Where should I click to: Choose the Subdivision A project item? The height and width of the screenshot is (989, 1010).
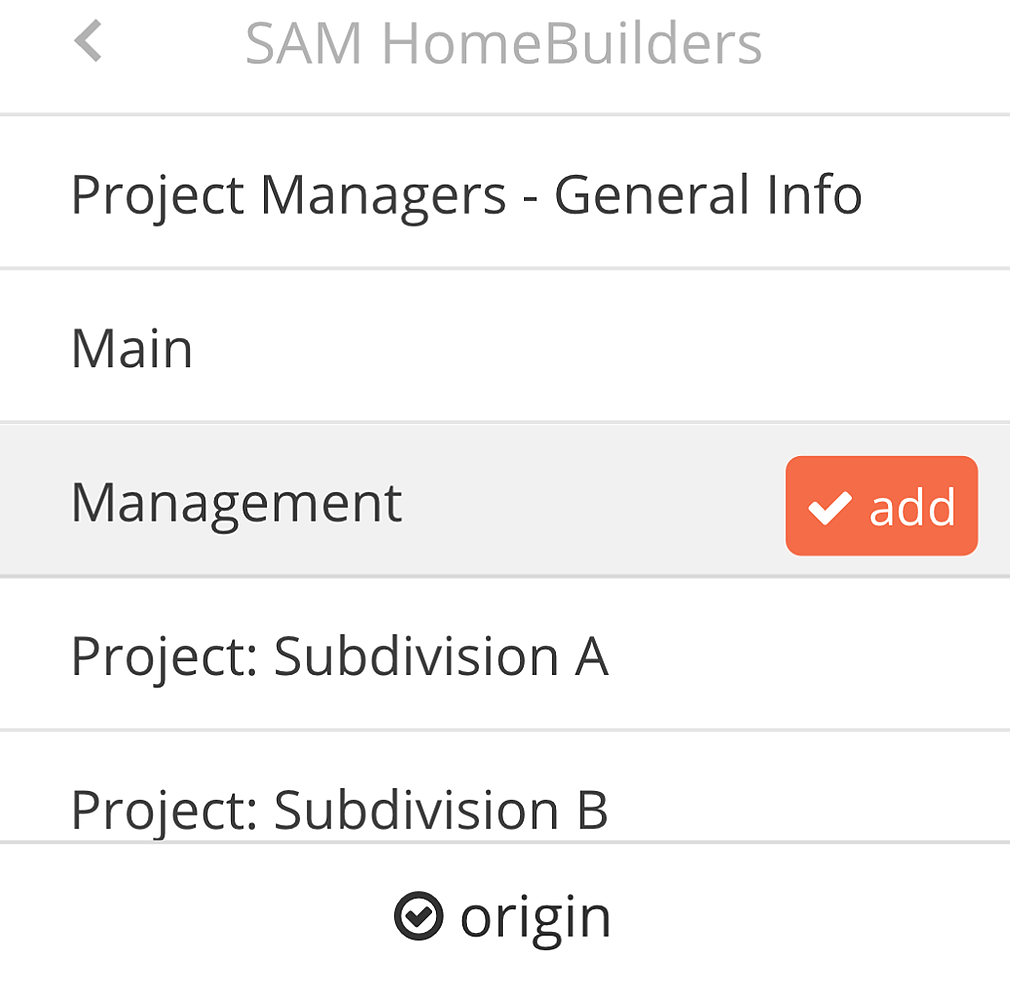point(505,654)
